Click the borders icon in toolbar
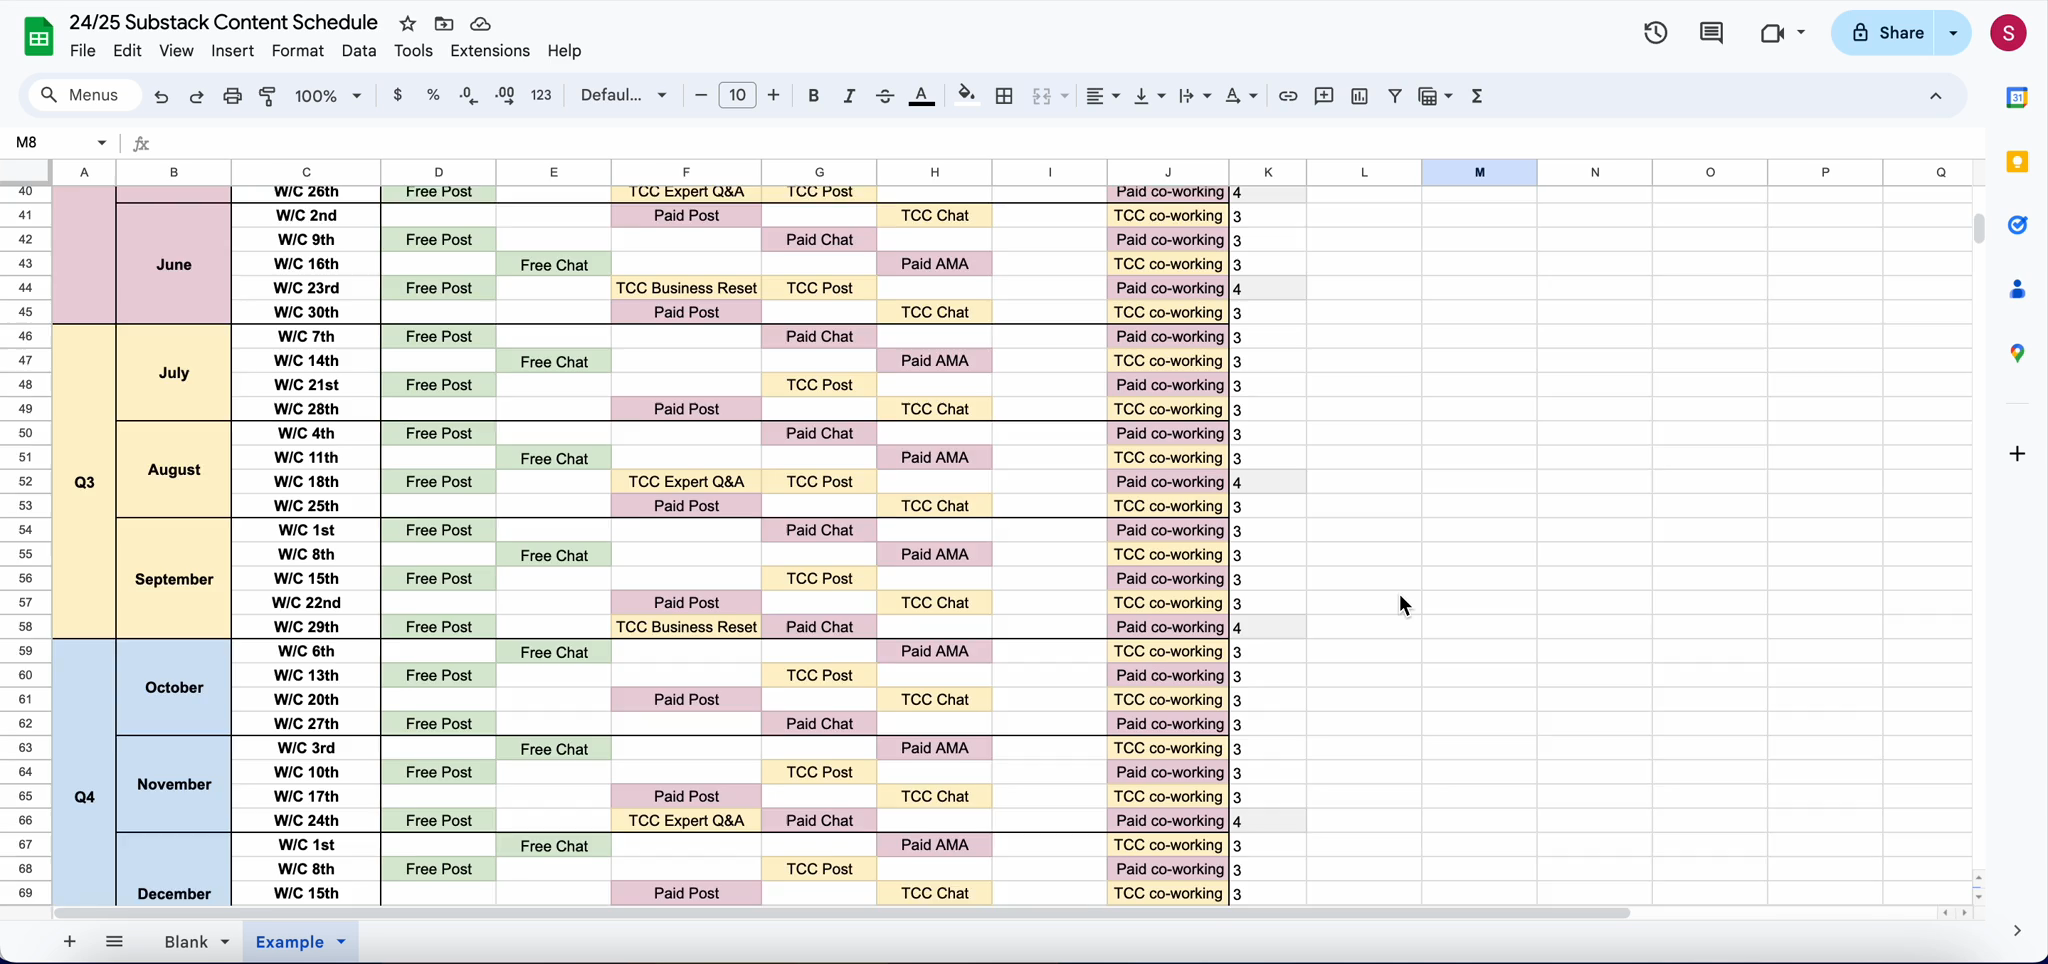2048x964 pixels. tap(1004, 96)
